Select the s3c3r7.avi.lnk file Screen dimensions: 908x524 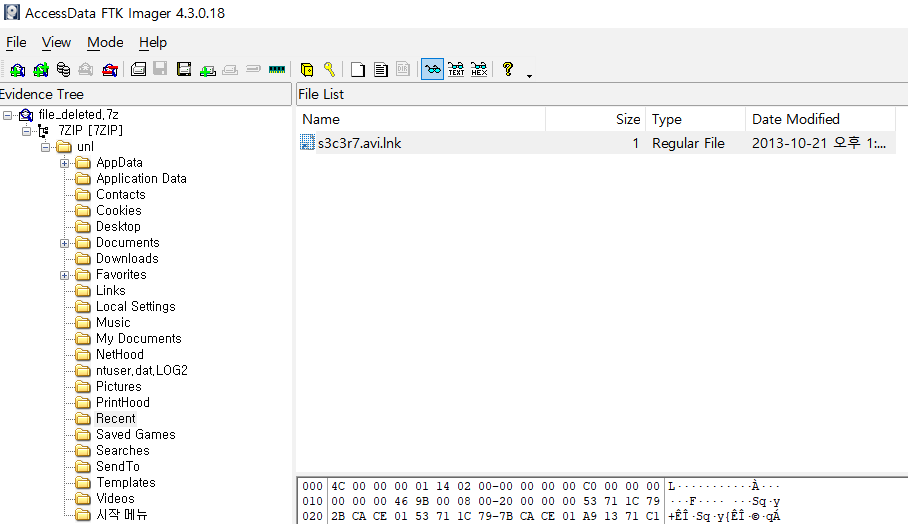pos(359,143)
